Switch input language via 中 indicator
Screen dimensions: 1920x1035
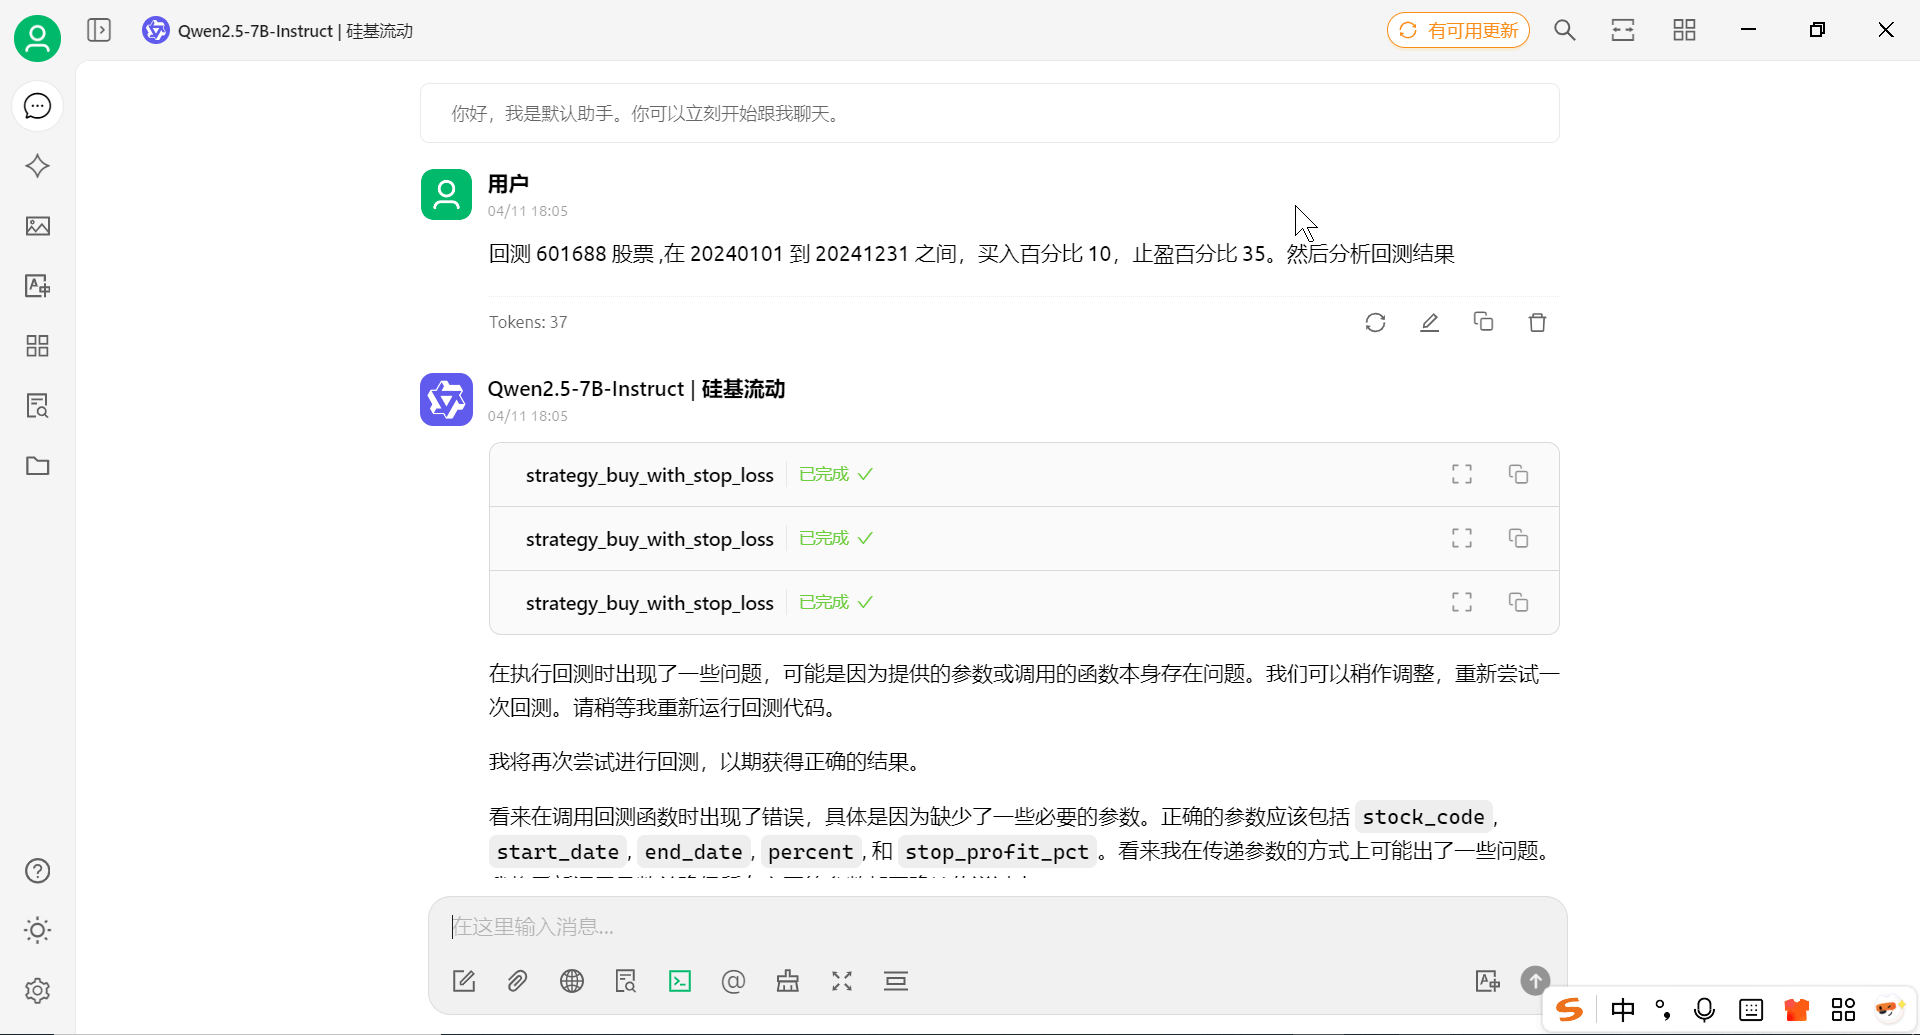[x=1623, y=1010]
